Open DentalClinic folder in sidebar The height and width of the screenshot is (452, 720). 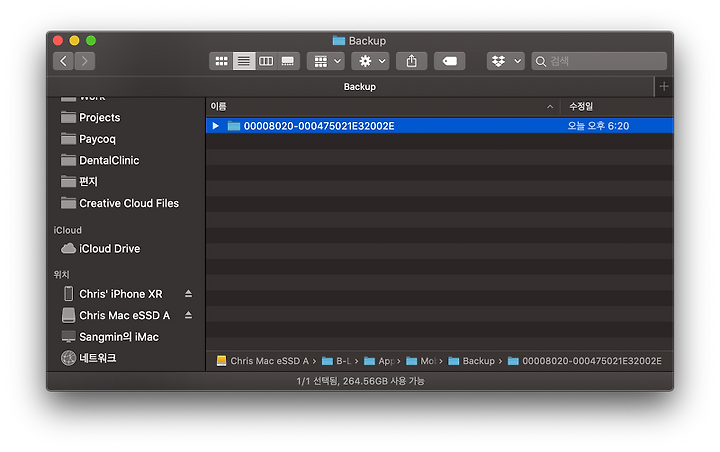coord(100,160)
